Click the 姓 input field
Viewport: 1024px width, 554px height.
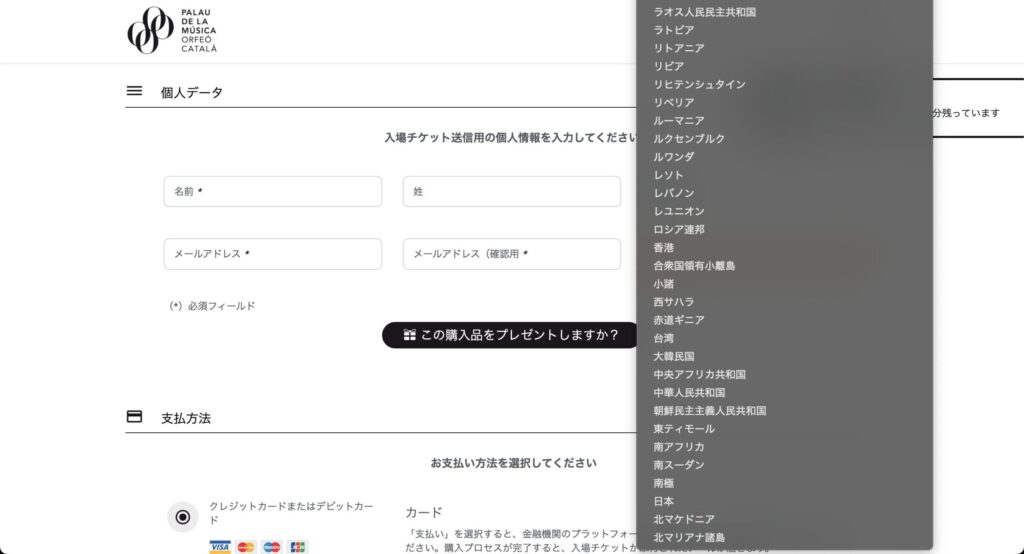[511, 192]
